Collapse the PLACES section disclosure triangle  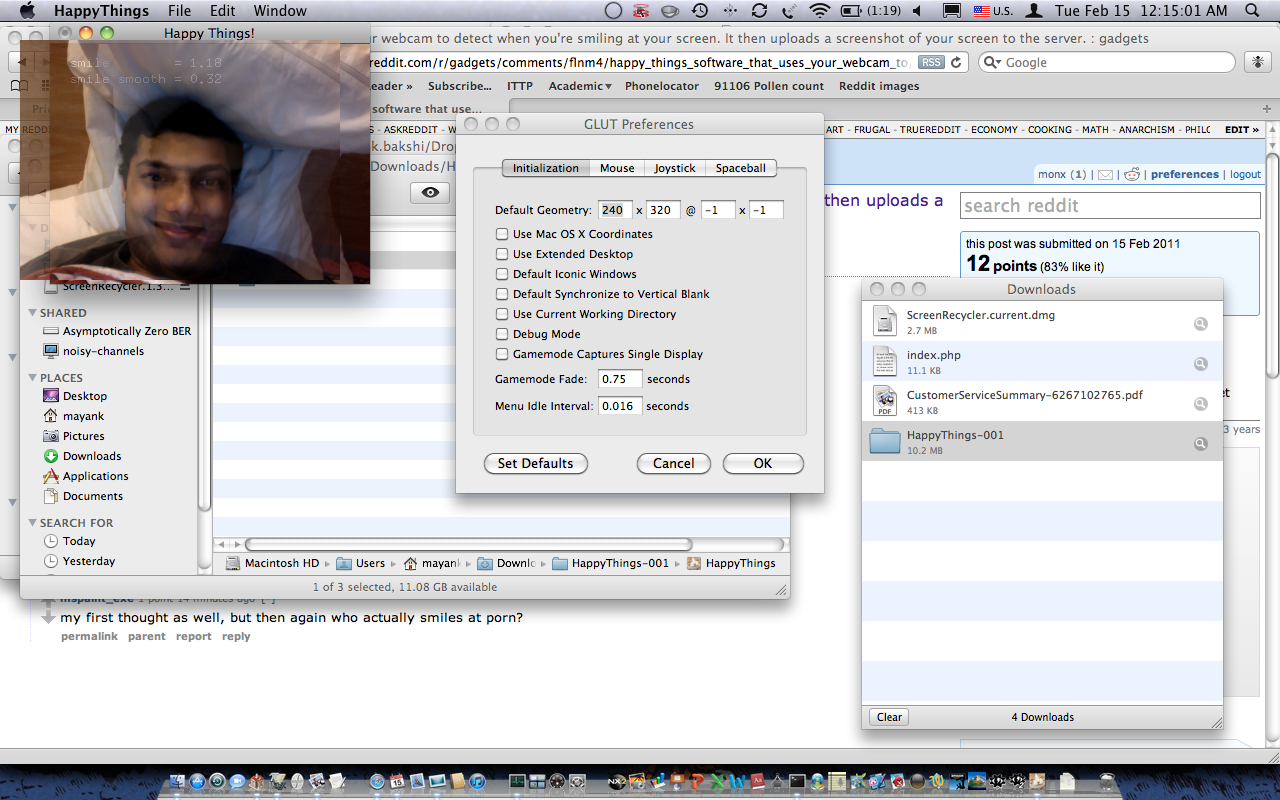[32, 378]
